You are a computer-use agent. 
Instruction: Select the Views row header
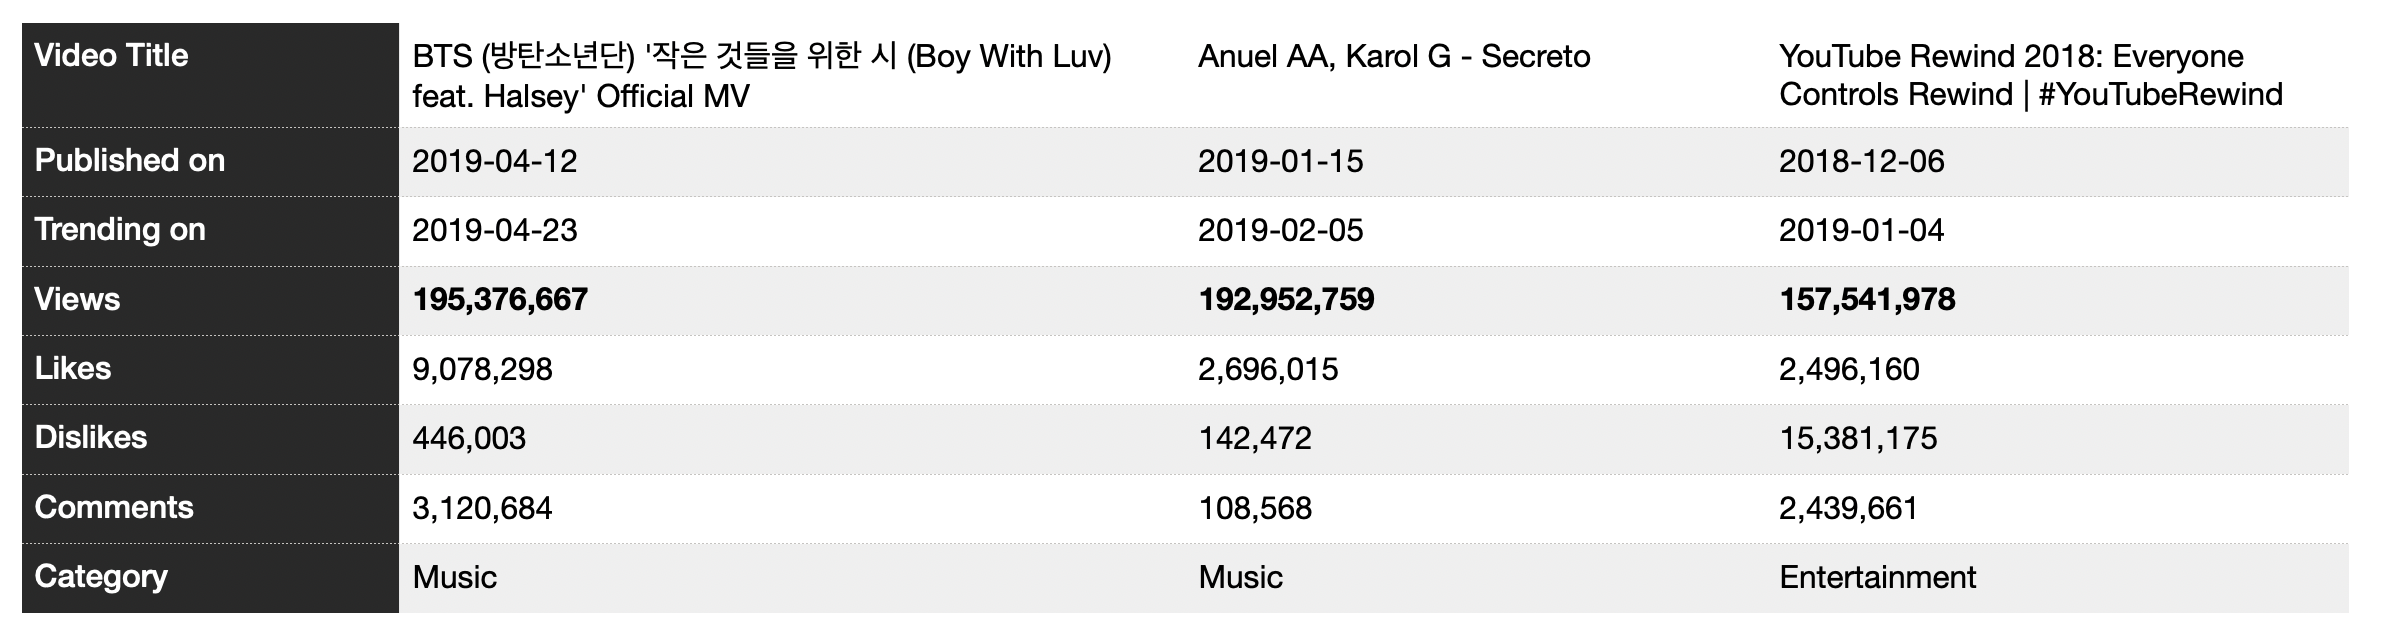pyautogui.click(x=210, y=300)
